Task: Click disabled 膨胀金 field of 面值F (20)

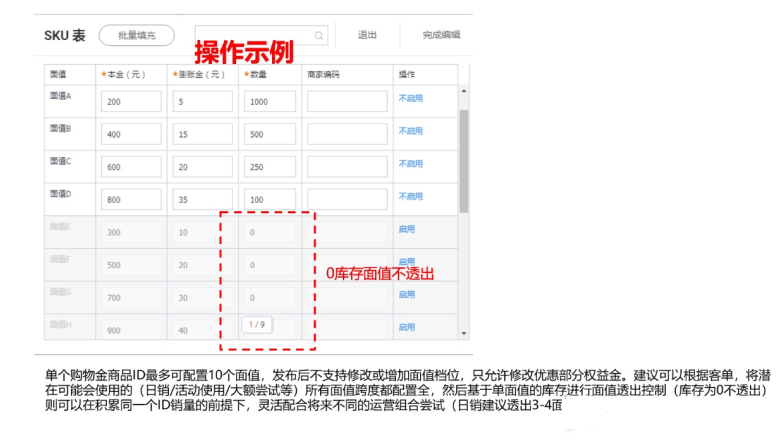Action: point(202,265)
